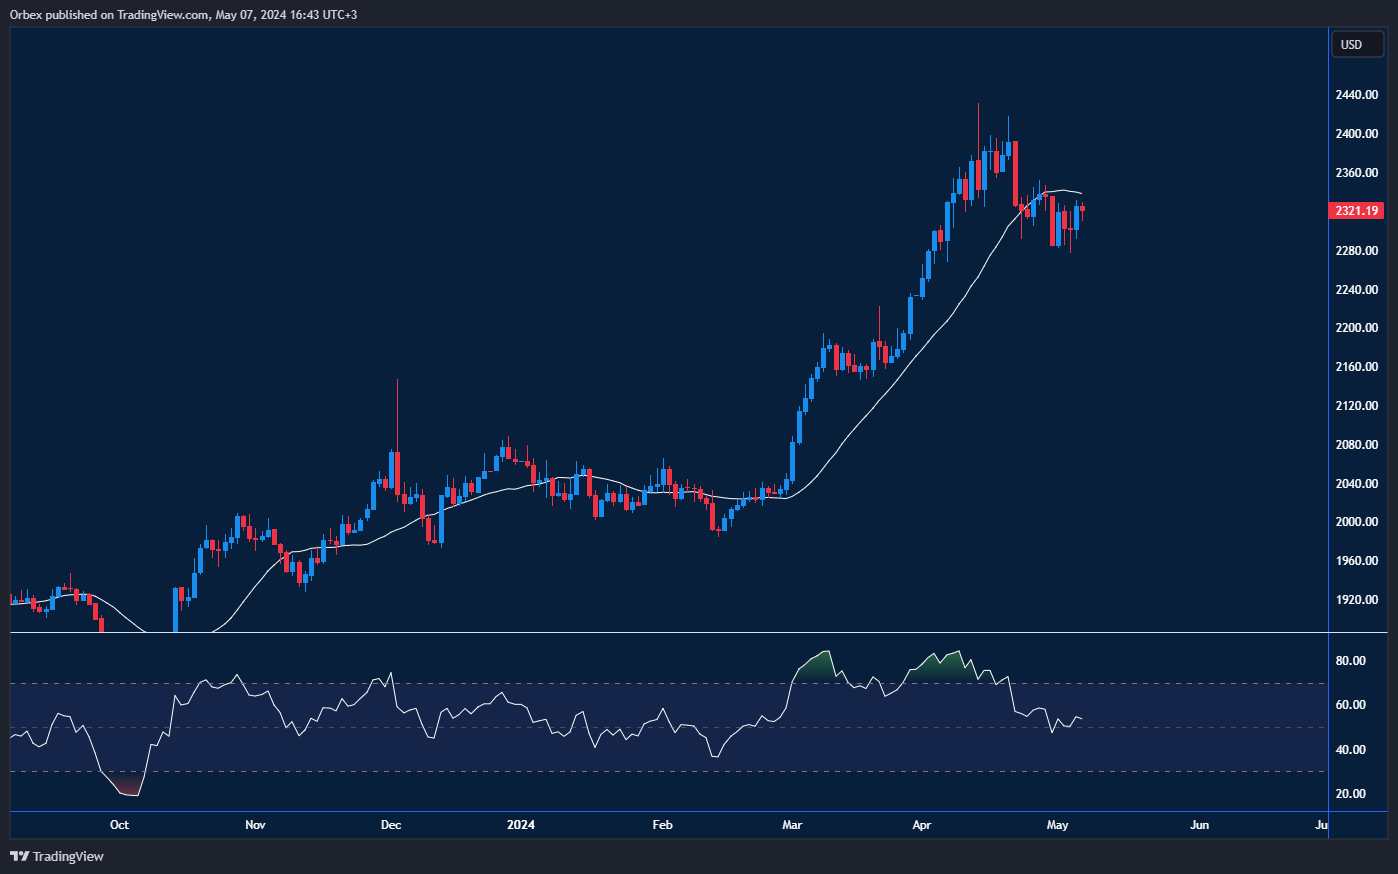Select the 80.00 RSI scale label

tap(1350, 661)
